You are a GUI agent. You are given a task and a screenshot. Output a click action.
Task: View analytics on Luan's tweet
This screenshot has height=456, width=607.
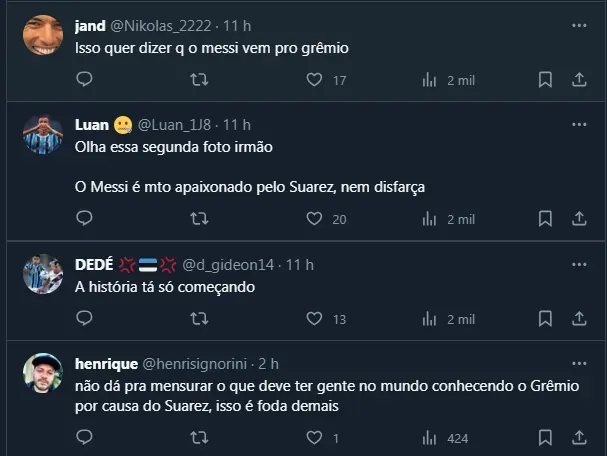[x=430, y=219]
